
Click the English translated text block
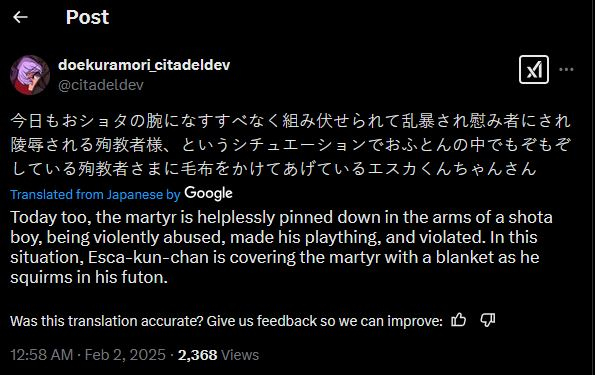click(281, 247)
